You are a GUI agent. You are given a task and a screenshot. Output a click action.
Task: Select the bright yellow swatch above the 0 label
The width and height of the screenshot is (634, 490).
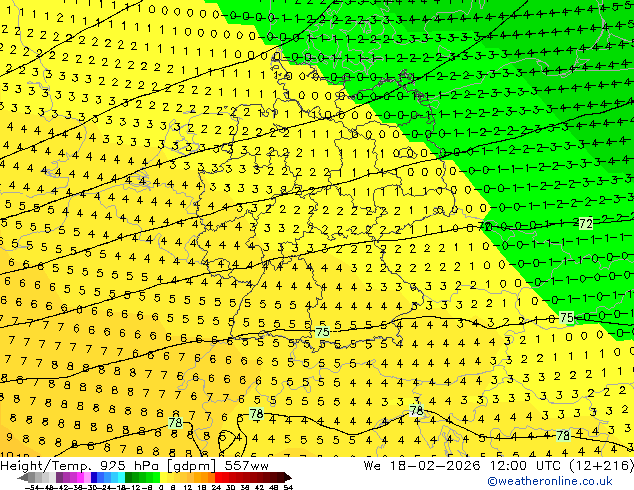163,478
